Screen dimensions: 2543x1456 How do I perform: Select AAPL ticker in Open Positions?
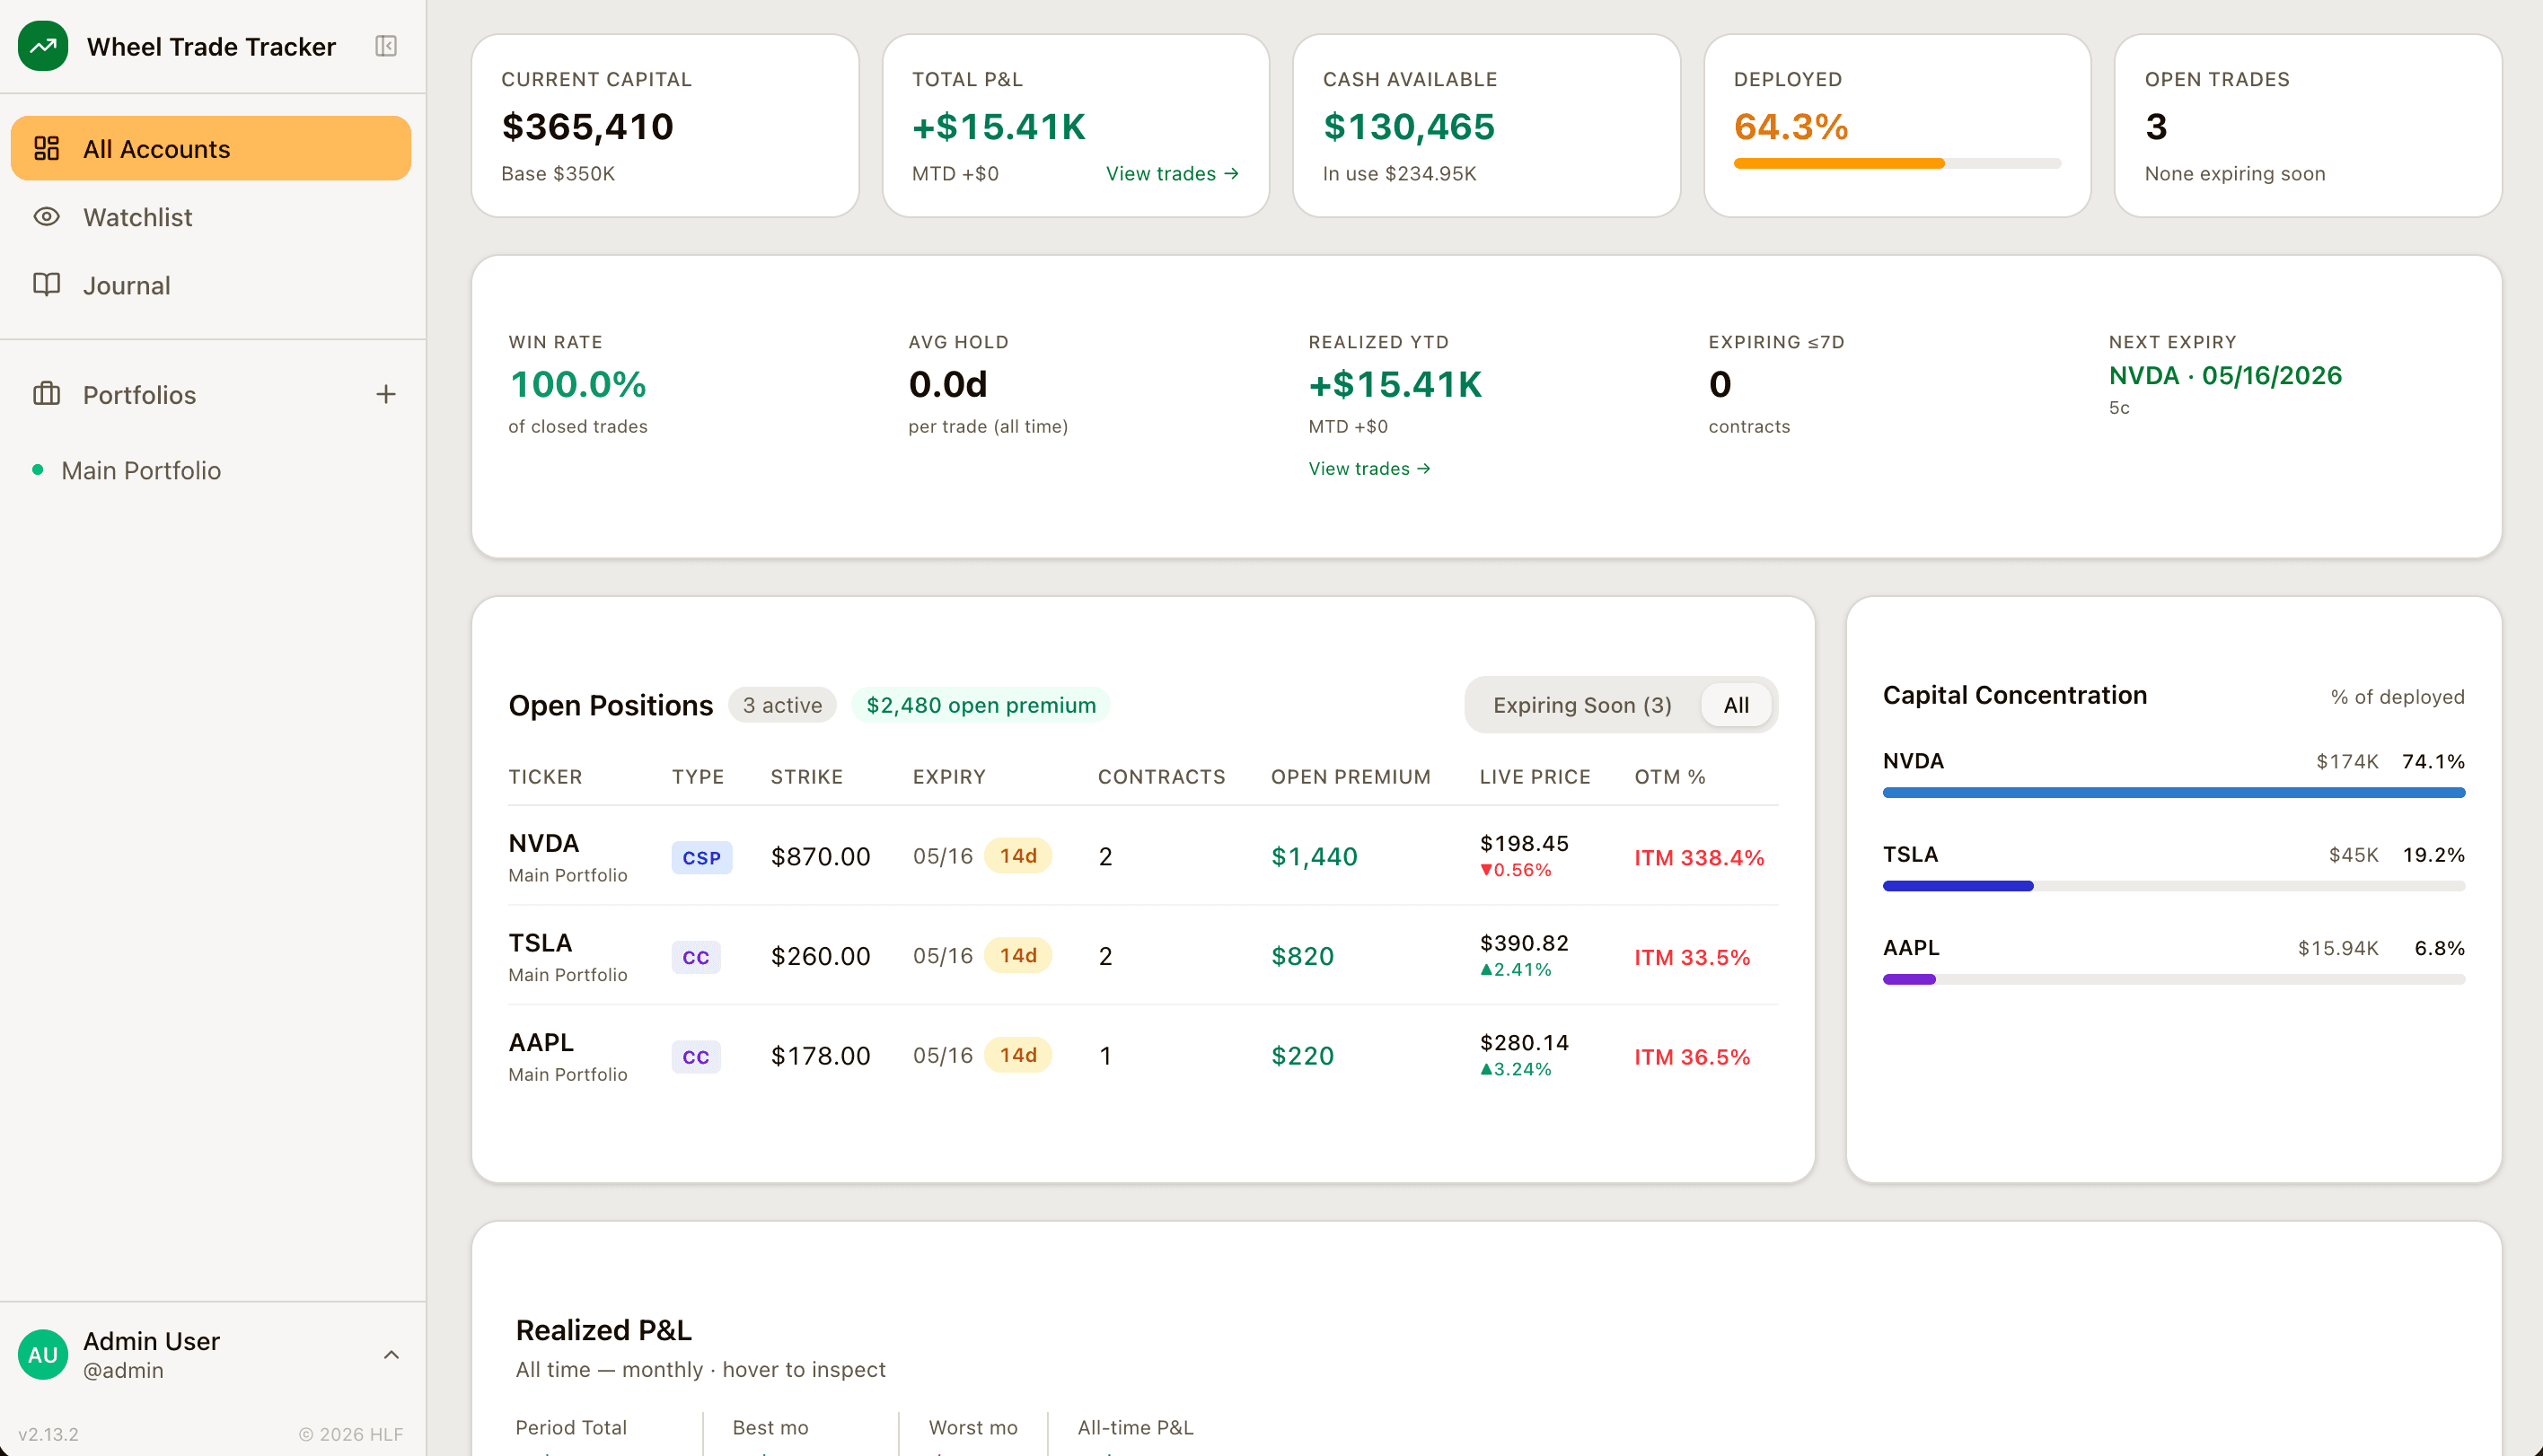(x=541, y=1042)
